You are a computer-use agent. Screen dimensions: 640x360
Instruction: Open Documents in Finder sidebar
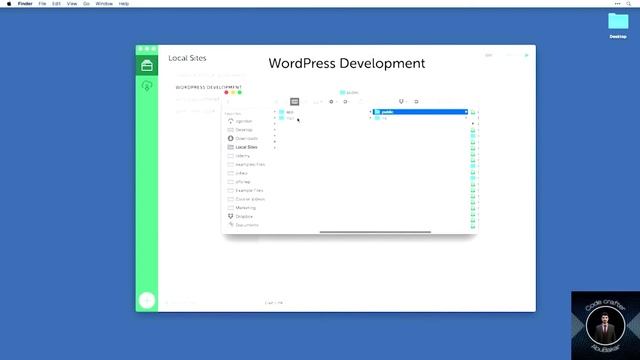pyautogui.click(x=243, y=225)
